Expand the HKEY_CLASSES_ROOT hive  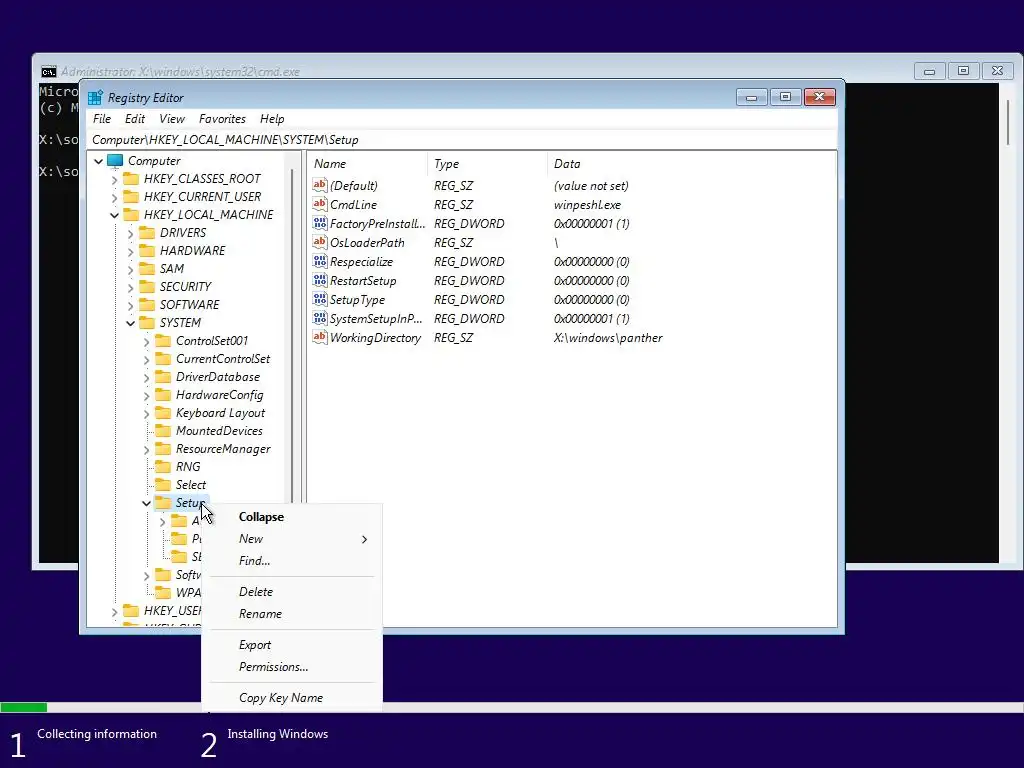[x=114, y=179]
